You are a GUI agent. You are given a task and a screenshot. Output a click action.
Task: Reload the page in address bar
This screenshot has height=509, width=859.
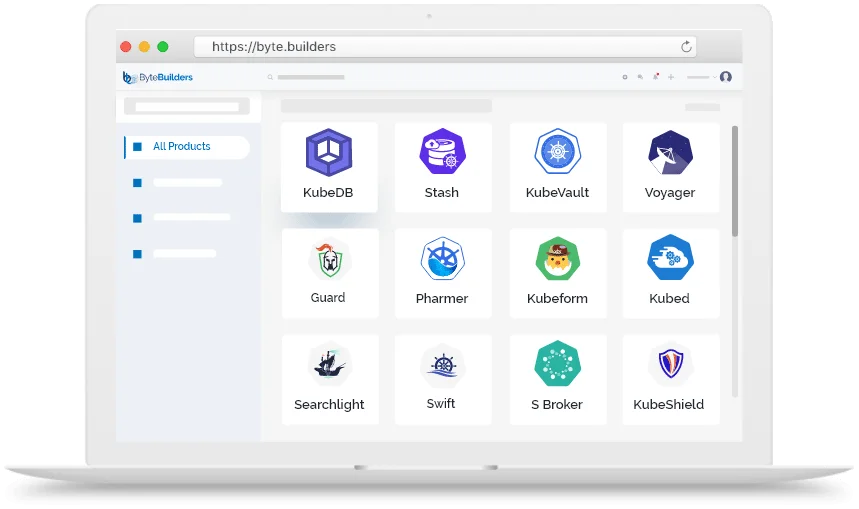[686, 47]
